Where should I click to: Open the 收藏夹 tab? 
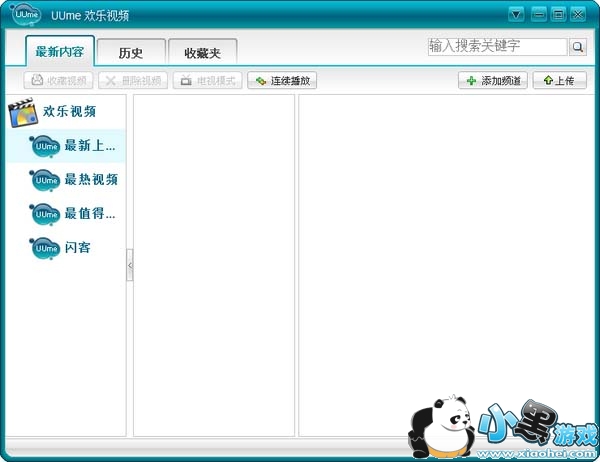[x=202, y=52]
